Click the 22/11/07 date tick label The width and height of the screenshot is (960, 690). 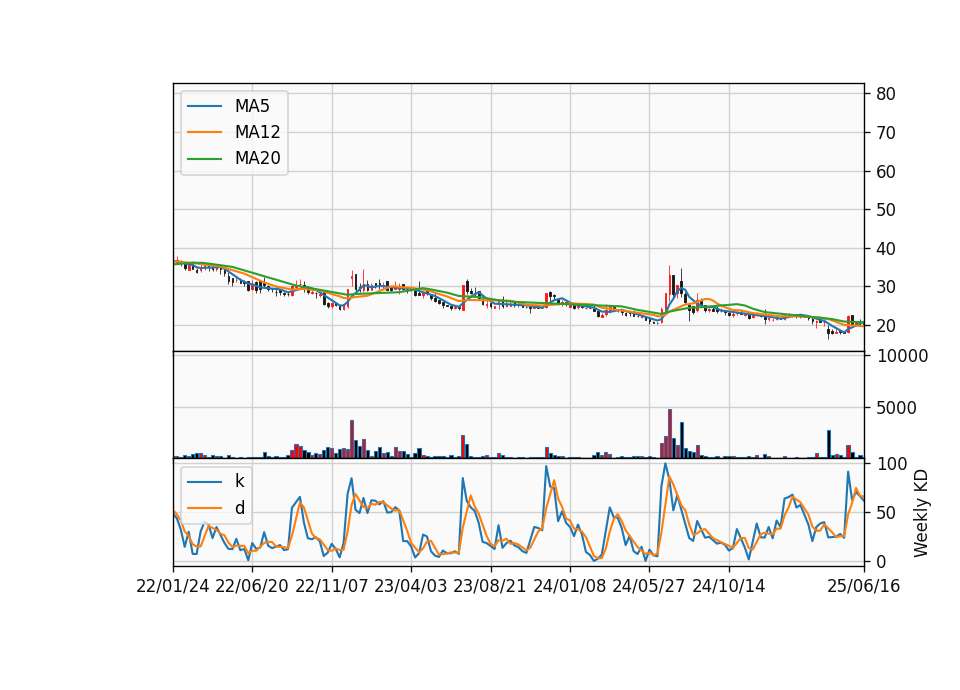pos(332,586)
